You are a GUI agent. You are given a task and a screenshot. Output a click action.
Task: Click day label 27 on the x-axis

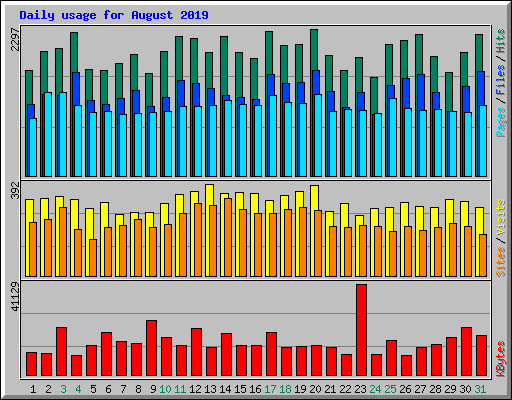420,389
